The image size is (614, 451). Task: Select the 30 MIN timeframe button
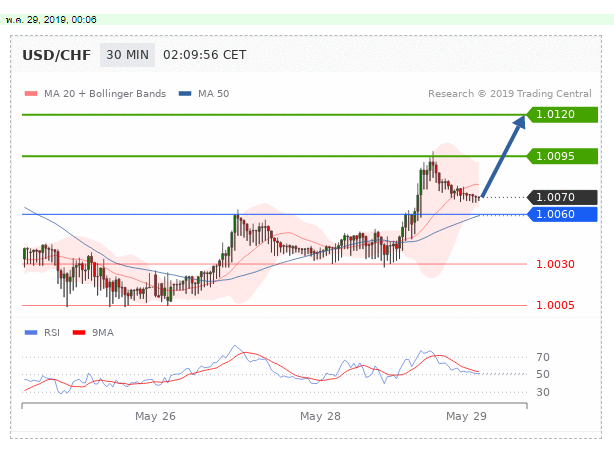[127, 55]
